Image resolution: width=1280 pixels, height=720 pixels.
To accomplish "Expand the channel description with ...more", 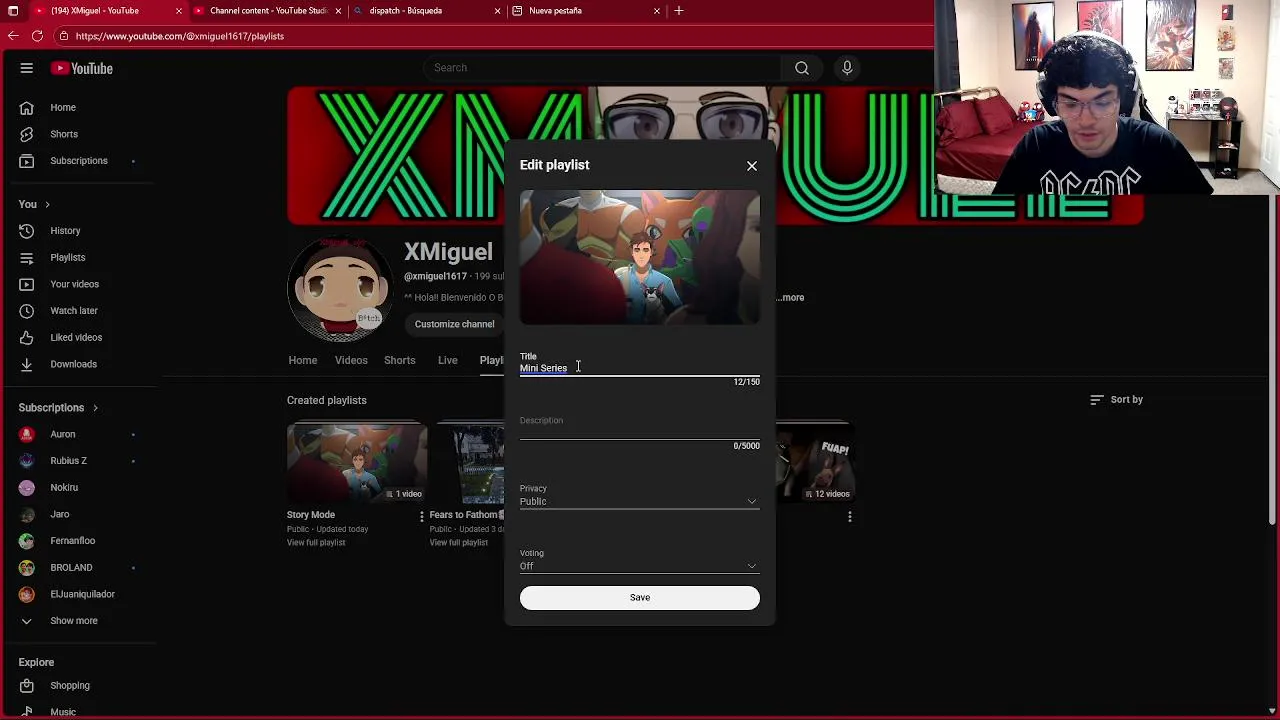I will click(x=790, y=298).
